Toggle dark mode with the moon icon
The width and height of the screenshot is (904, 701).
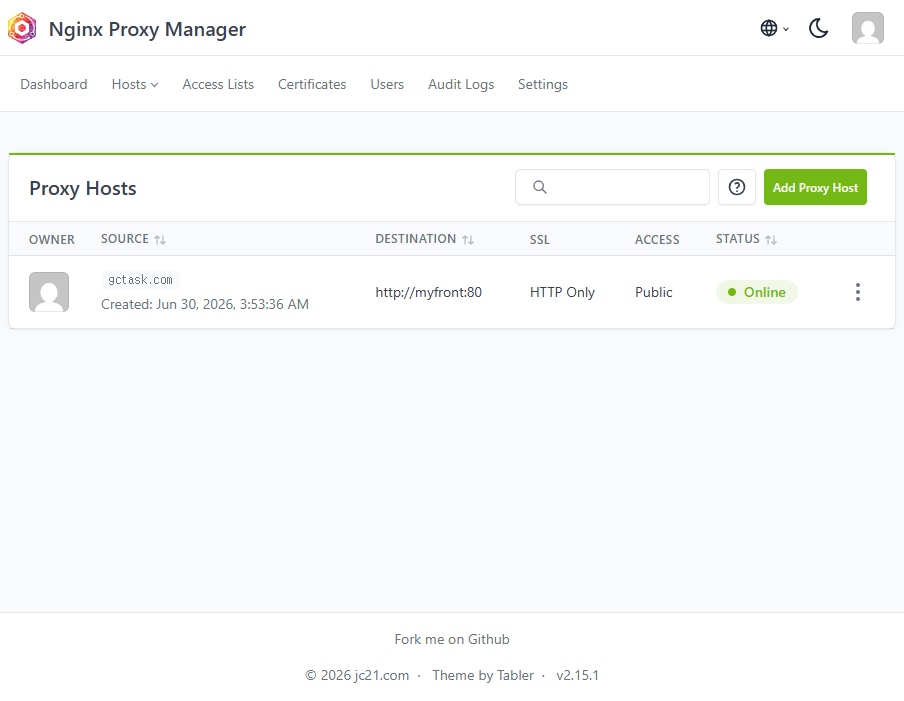818,28
